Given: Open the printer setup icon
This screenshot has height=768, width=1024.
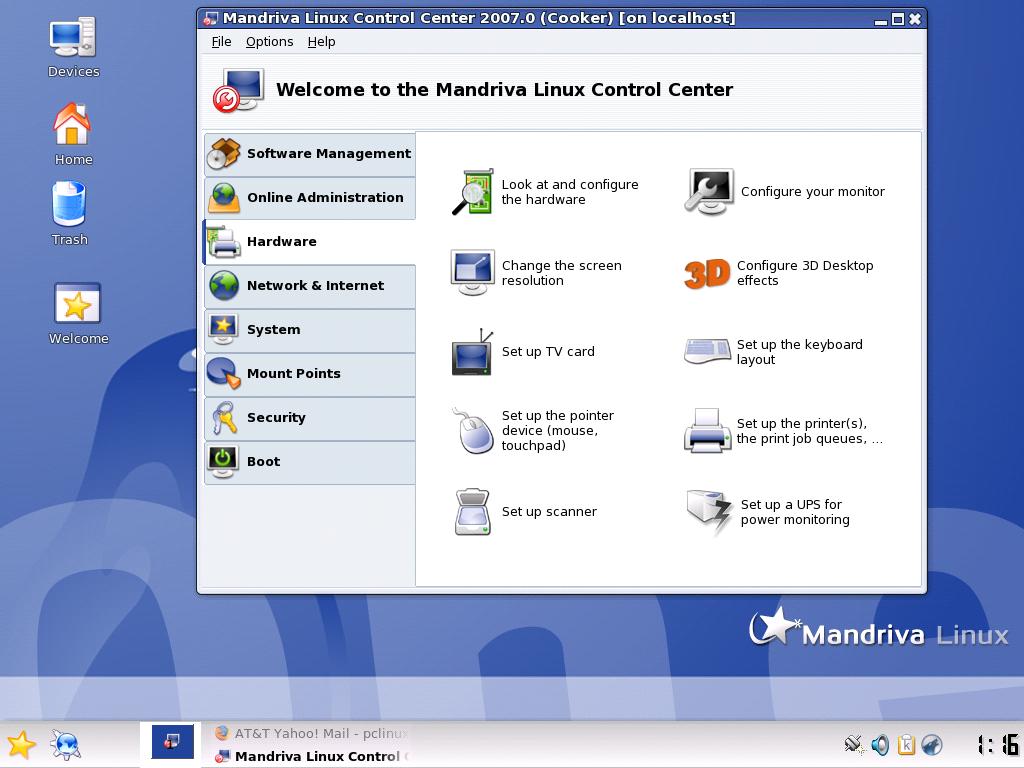Looking at the screenshot, I should [707, 430].
